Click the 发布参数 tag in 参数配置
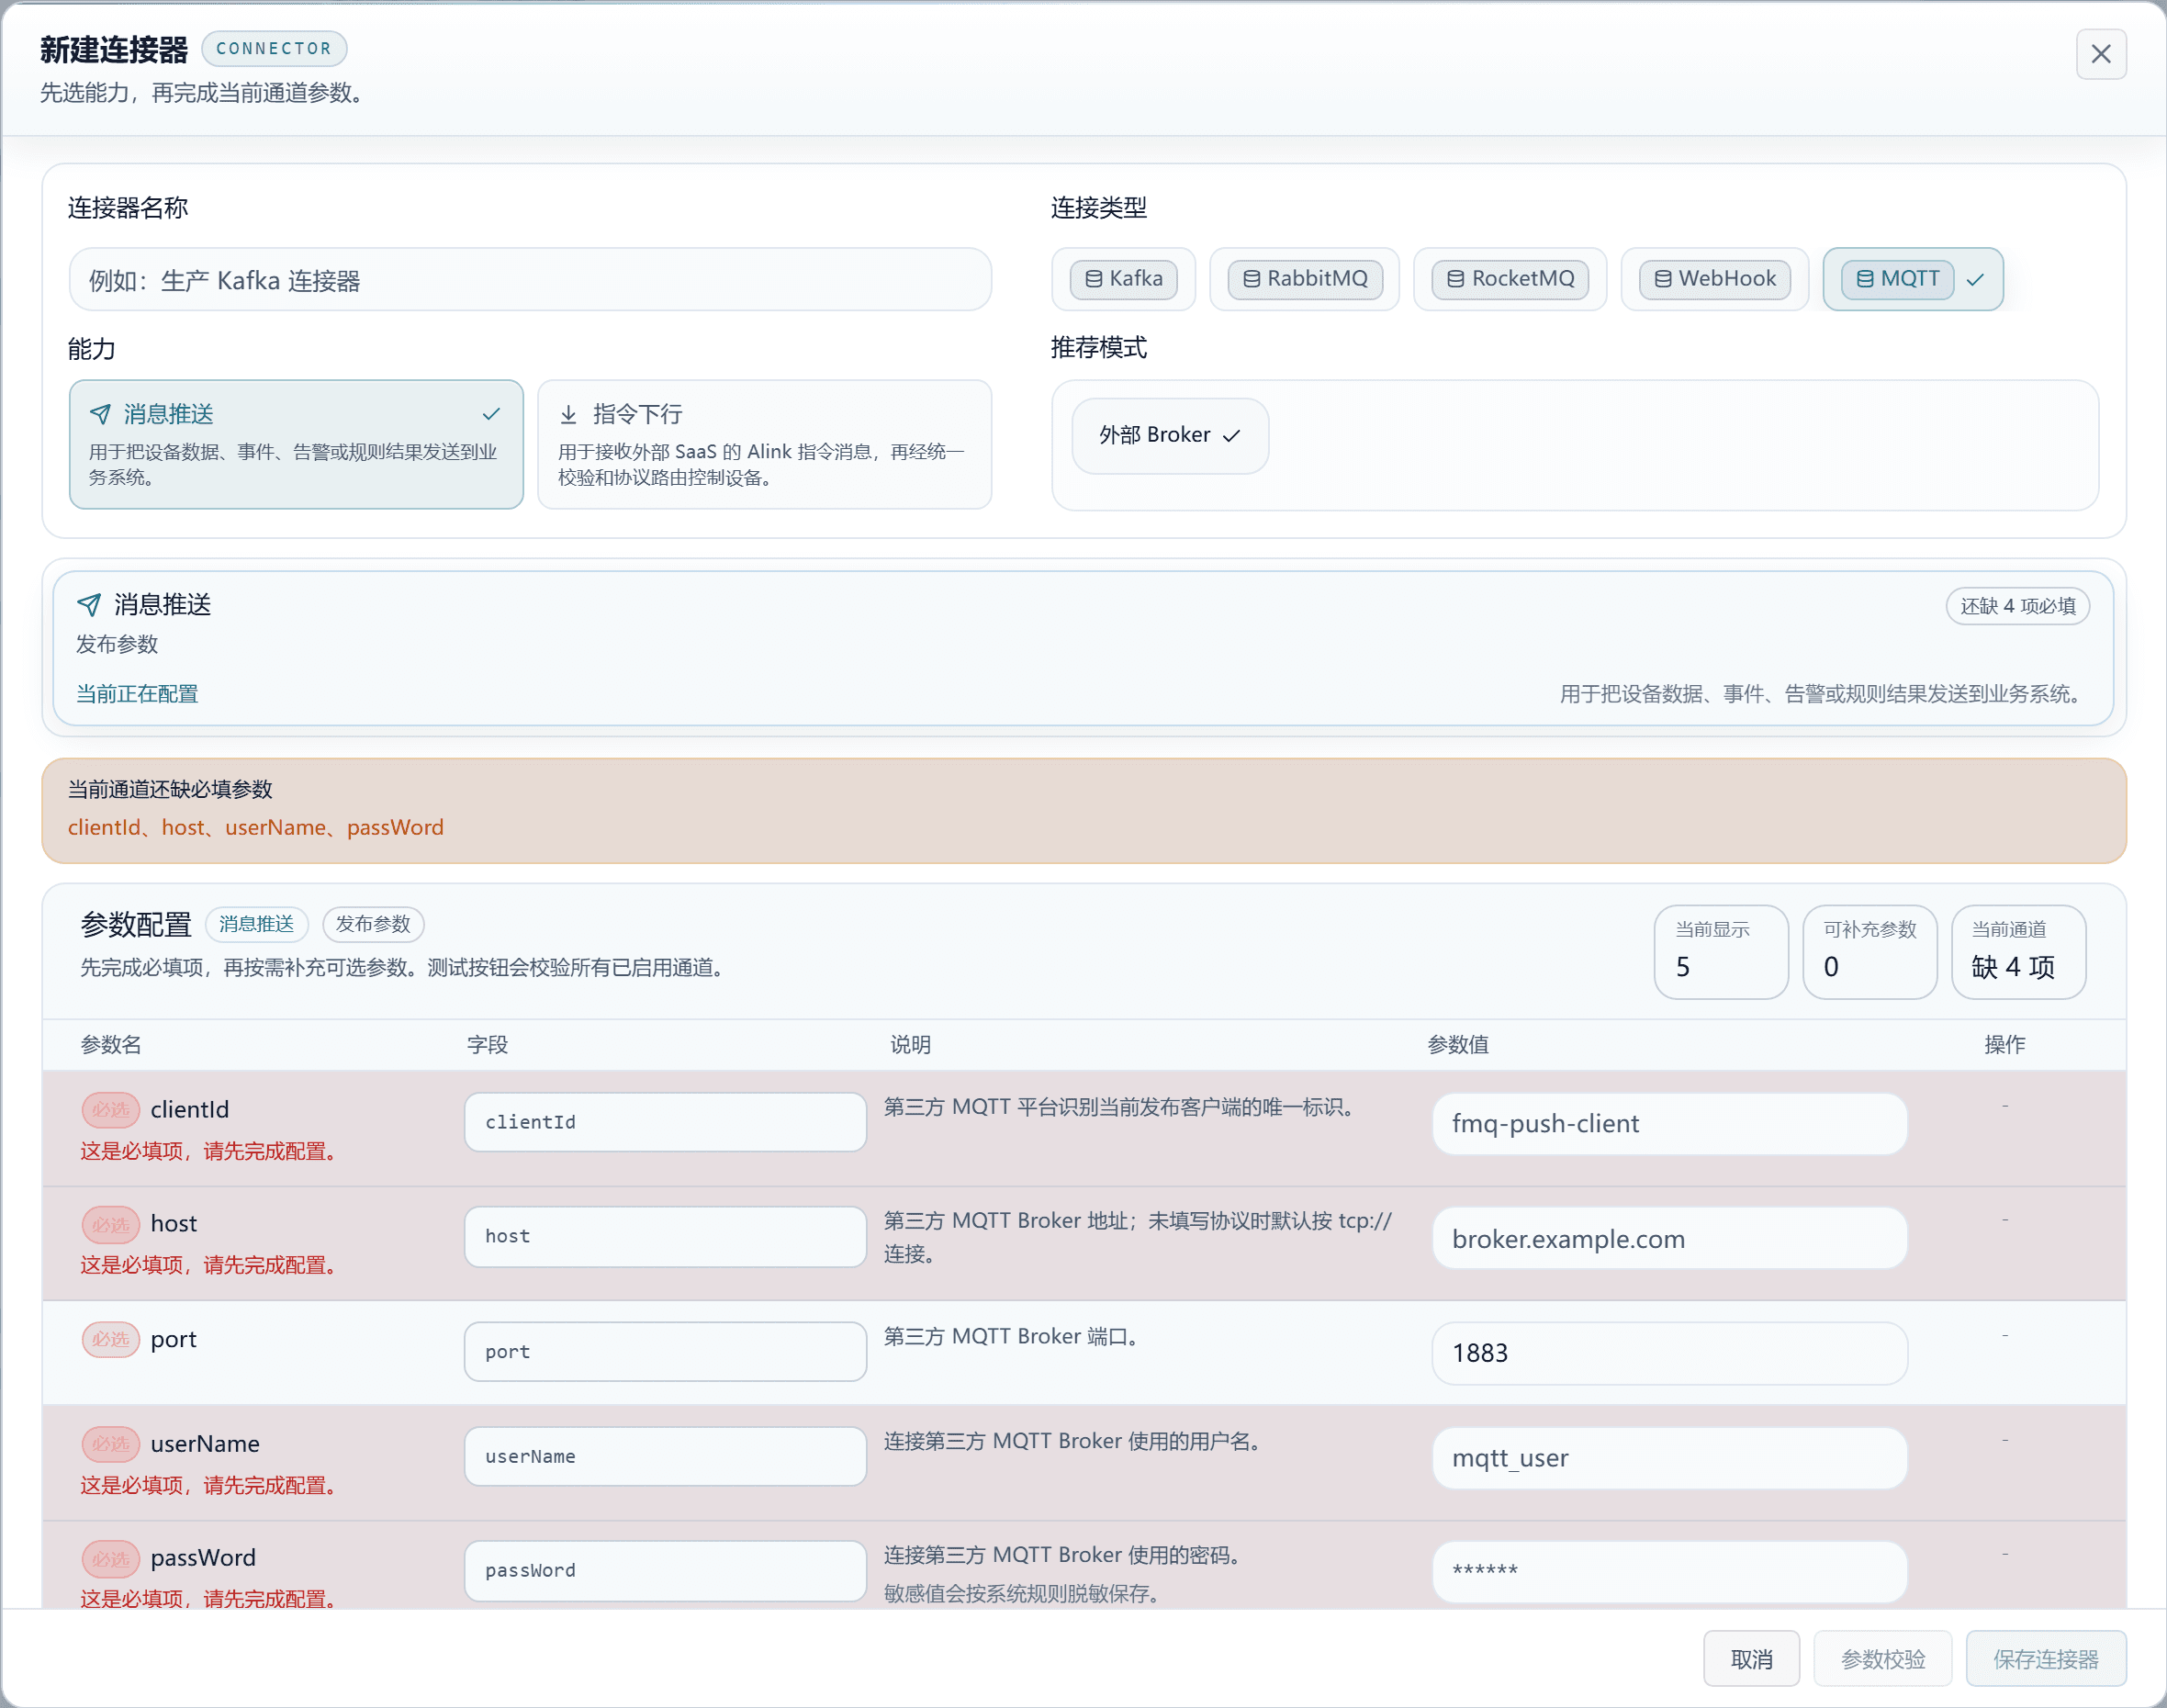 [x=373, y=924]
